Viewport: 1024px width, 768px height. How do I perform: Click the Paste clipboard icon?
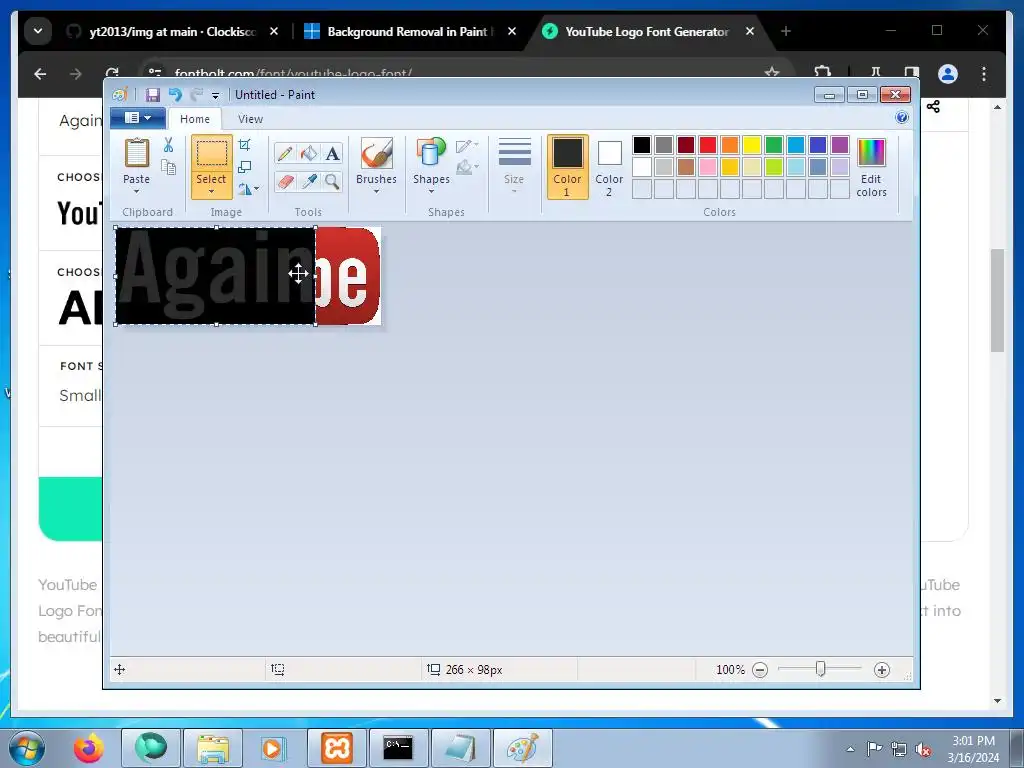pos(136,153)
